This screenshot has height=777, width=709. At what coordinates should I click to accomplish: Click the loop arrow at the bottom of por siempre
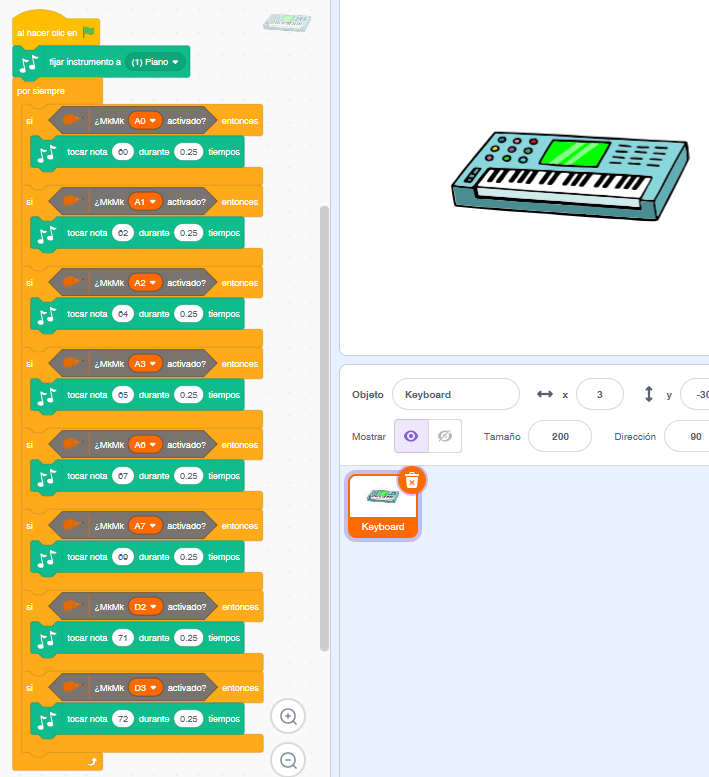point(92,762)
